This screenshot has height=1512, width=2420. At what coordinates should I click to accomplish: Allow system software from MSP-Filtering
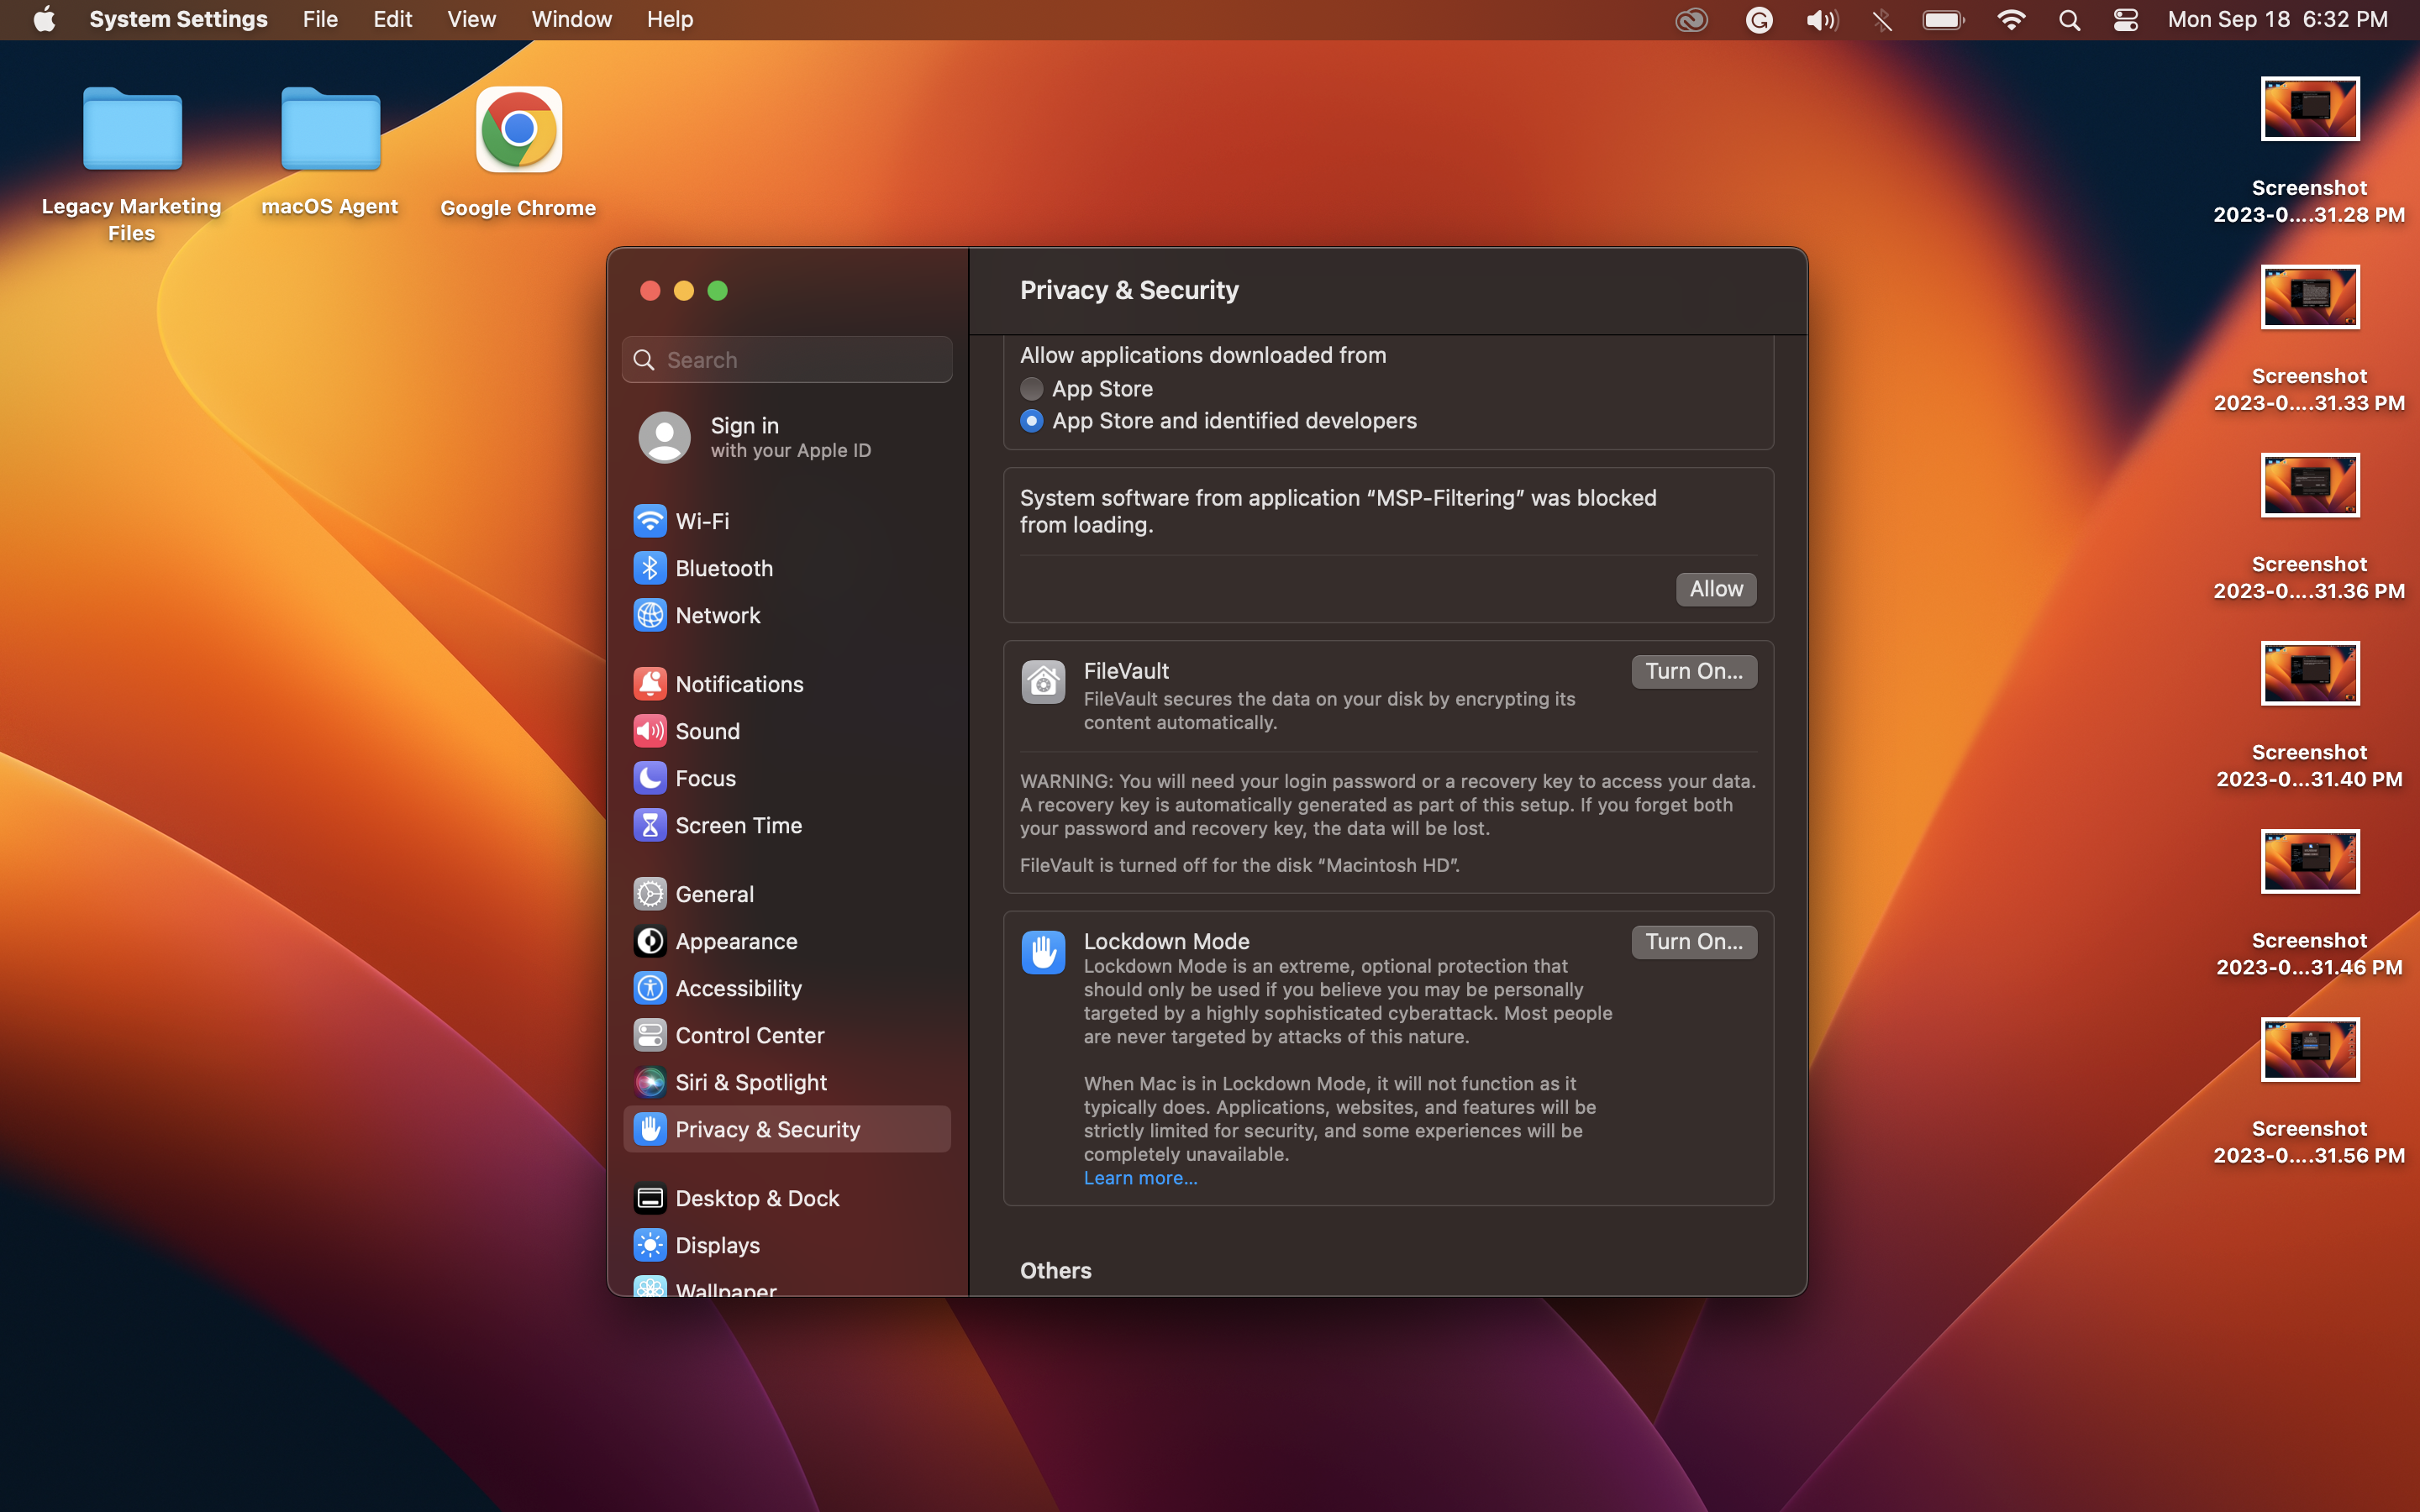coord(1715,589)
